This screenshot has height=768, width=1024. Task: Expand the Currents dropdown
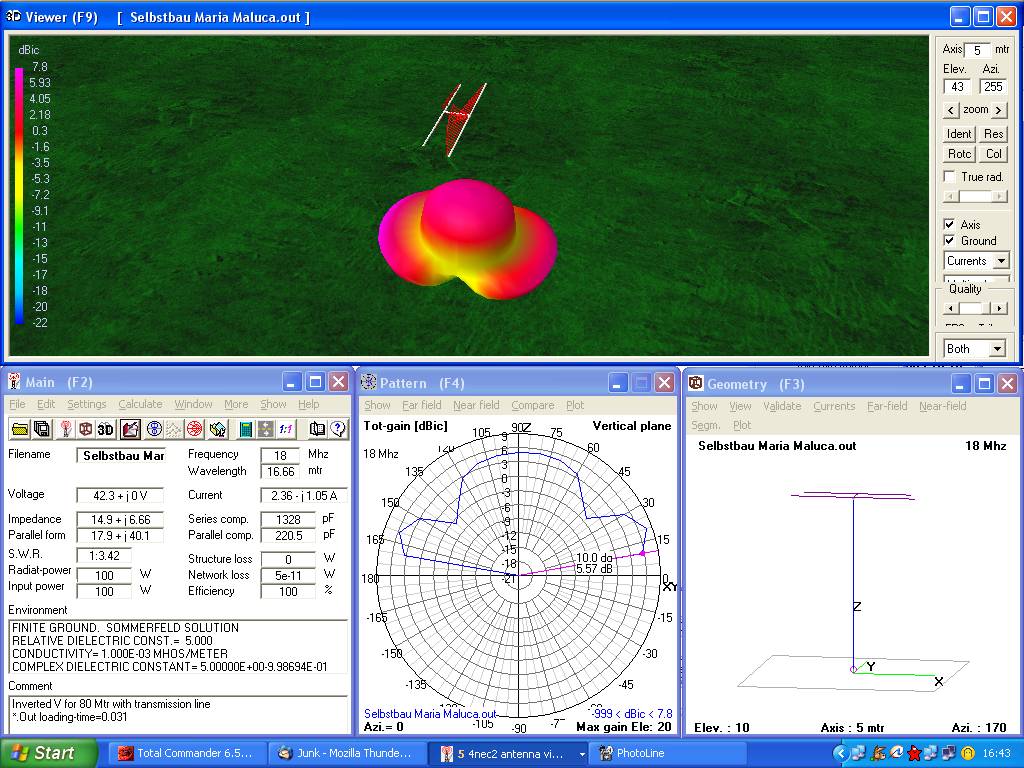[x=1000, y=261]
